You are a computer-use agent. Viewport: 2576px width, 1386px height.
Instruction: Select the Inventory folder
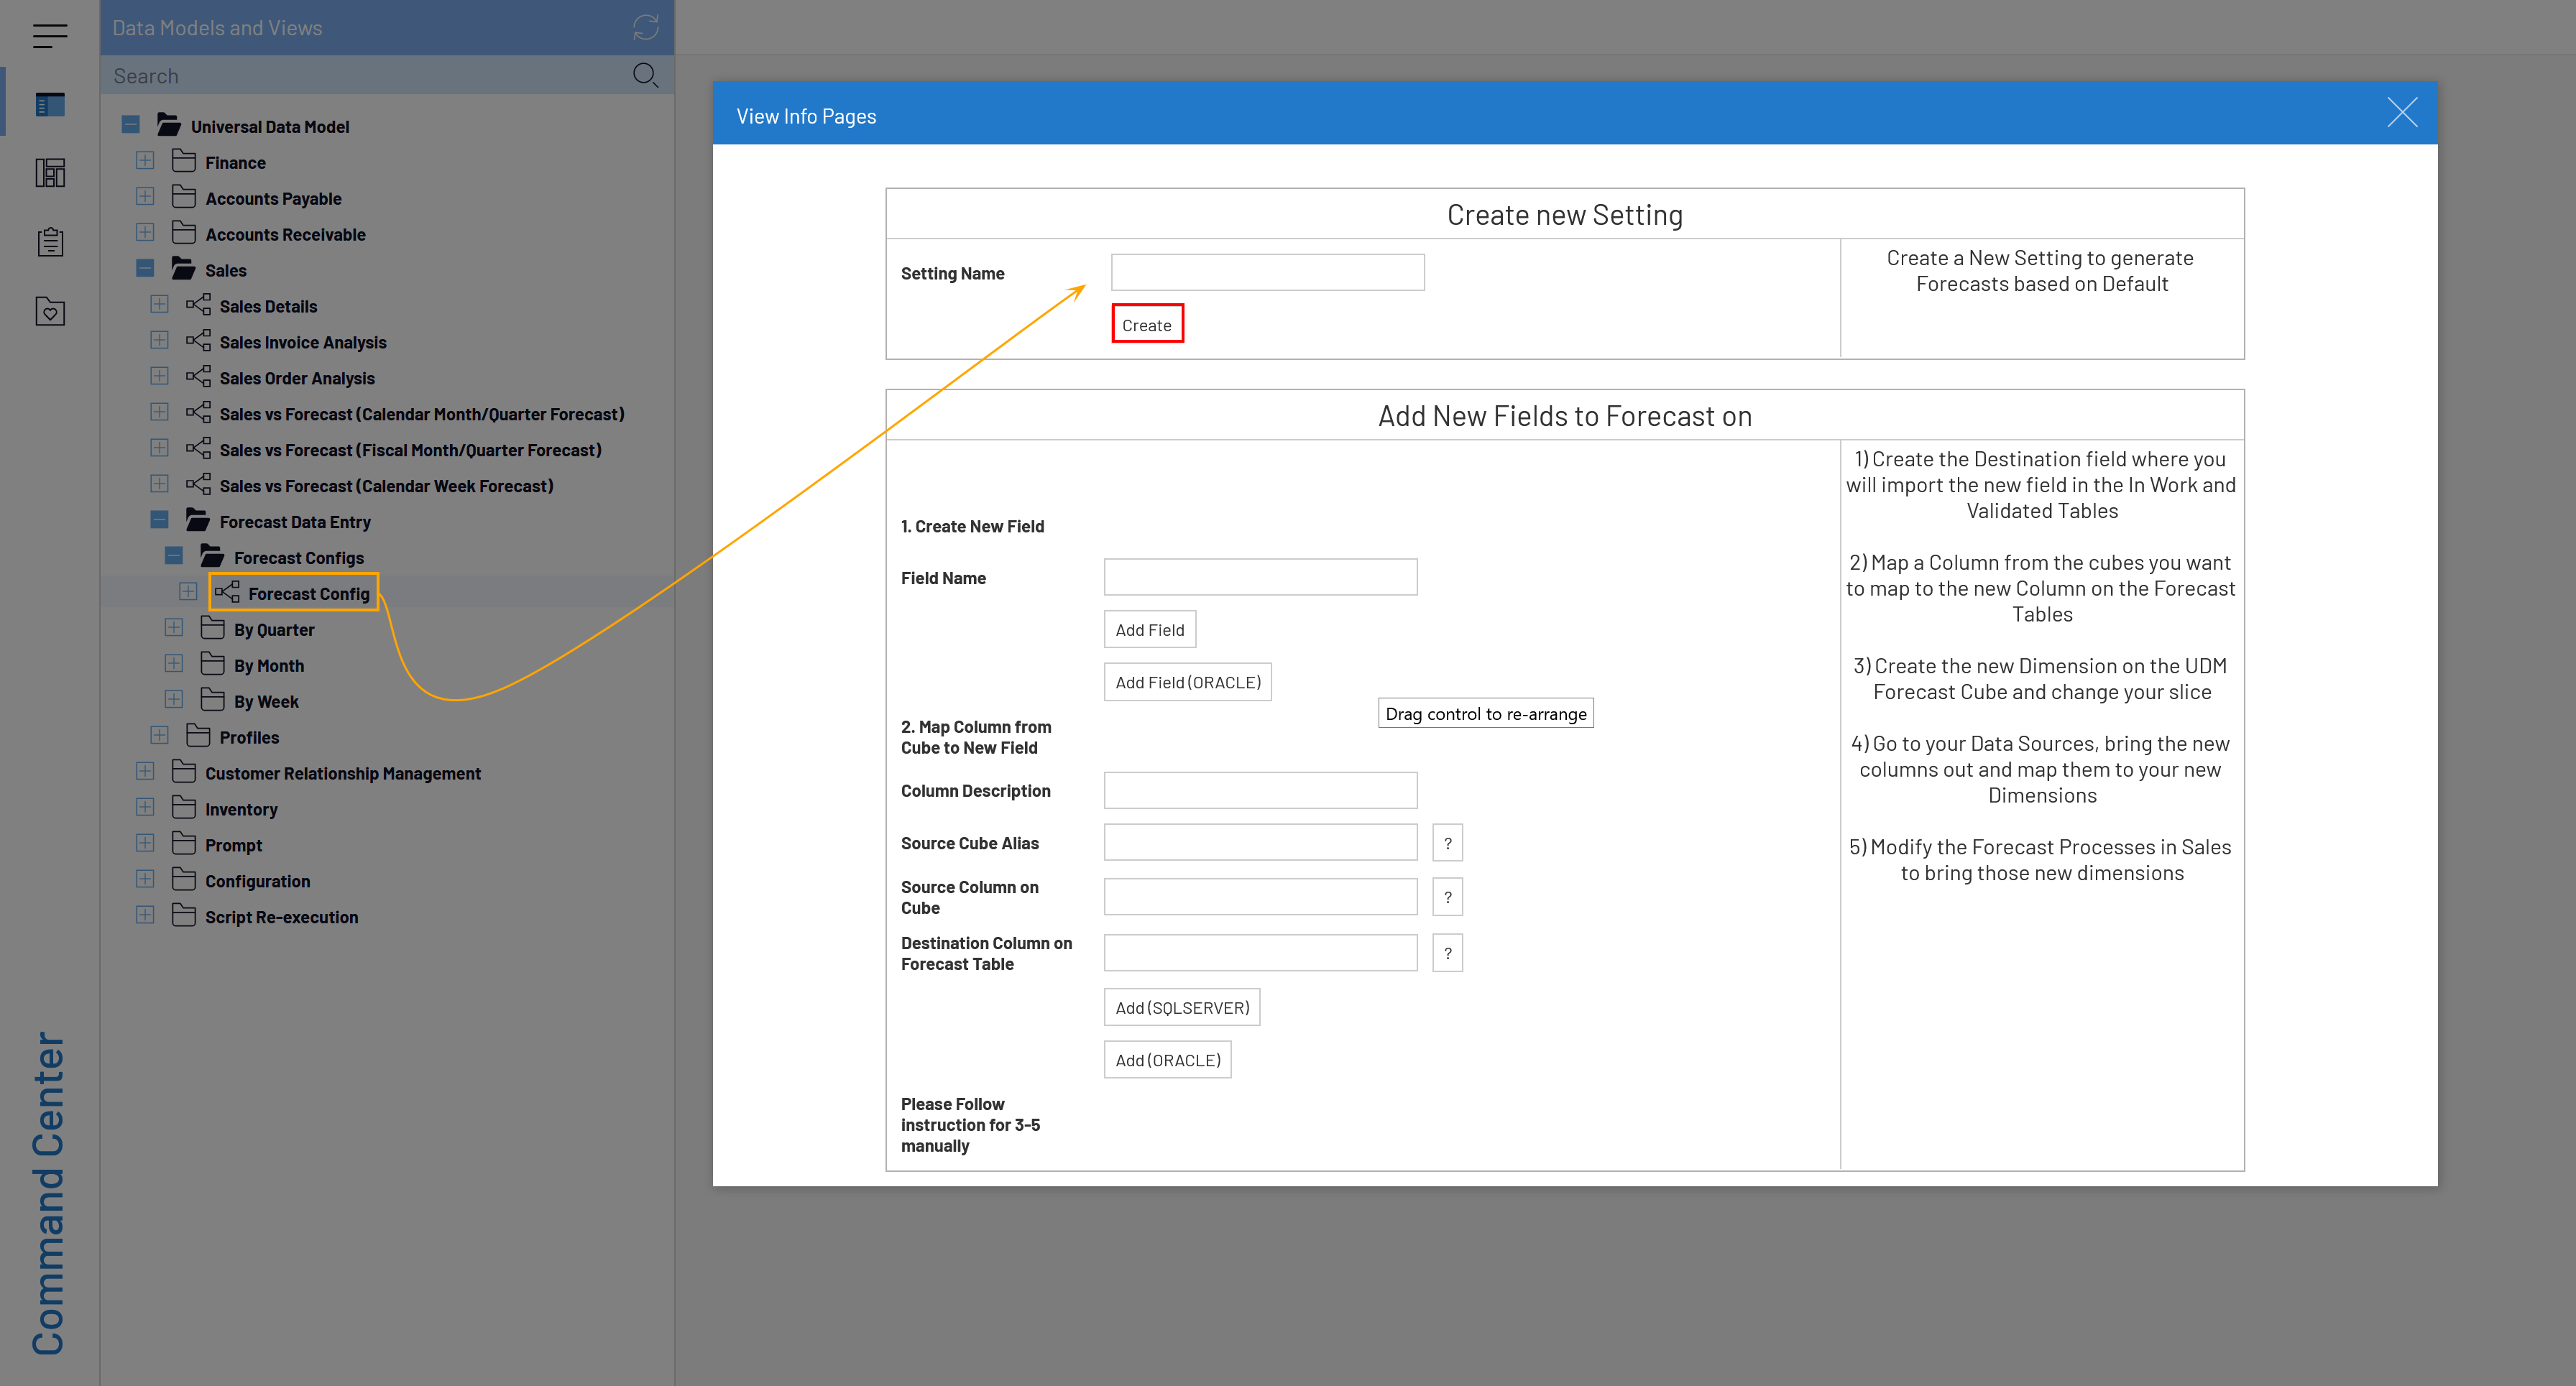point(241,809)
